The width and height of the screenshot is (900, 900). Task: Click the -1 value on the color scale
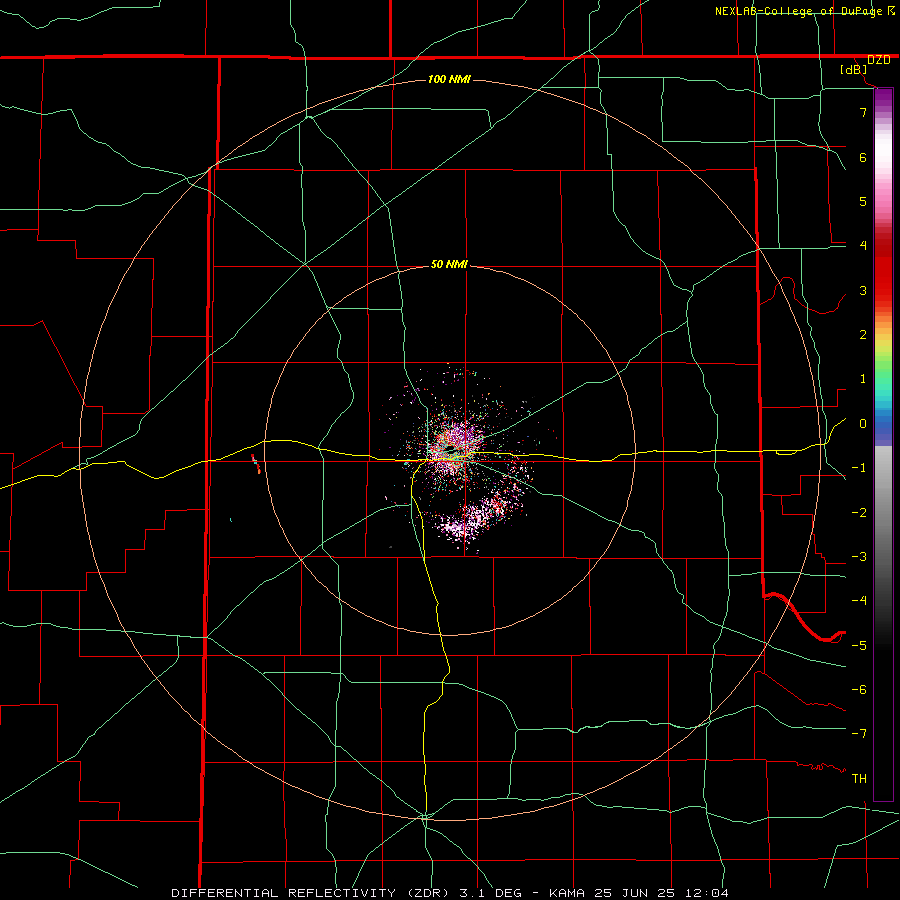[x=859, y=468]
